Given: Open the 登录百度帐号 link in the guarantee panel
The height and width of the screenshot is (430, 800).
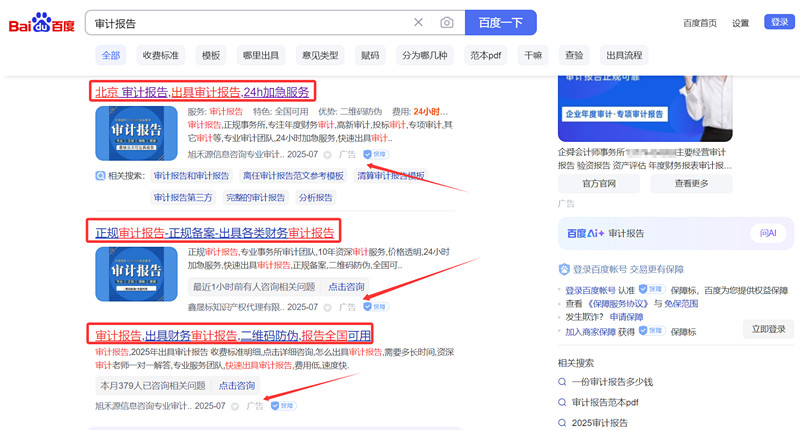Looking at the screenshot, I should (590, 290).
